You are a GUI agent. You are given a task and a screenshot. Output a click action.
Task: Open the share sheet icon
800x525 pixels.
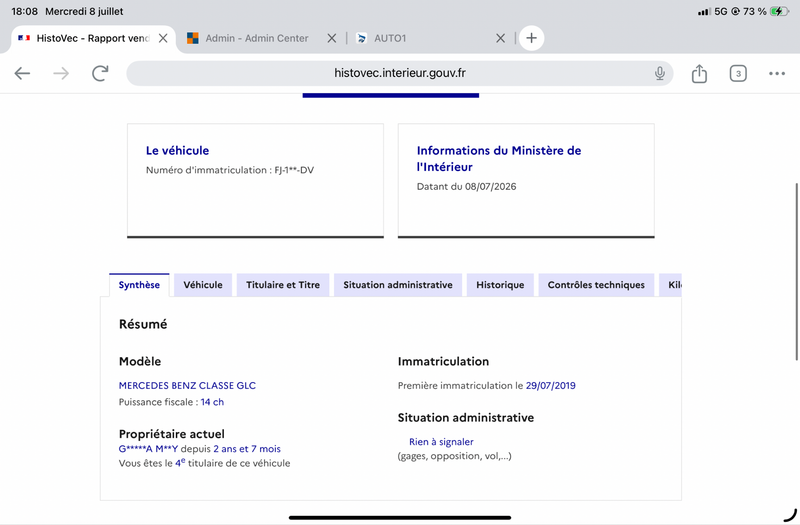[x=699, y=73]
